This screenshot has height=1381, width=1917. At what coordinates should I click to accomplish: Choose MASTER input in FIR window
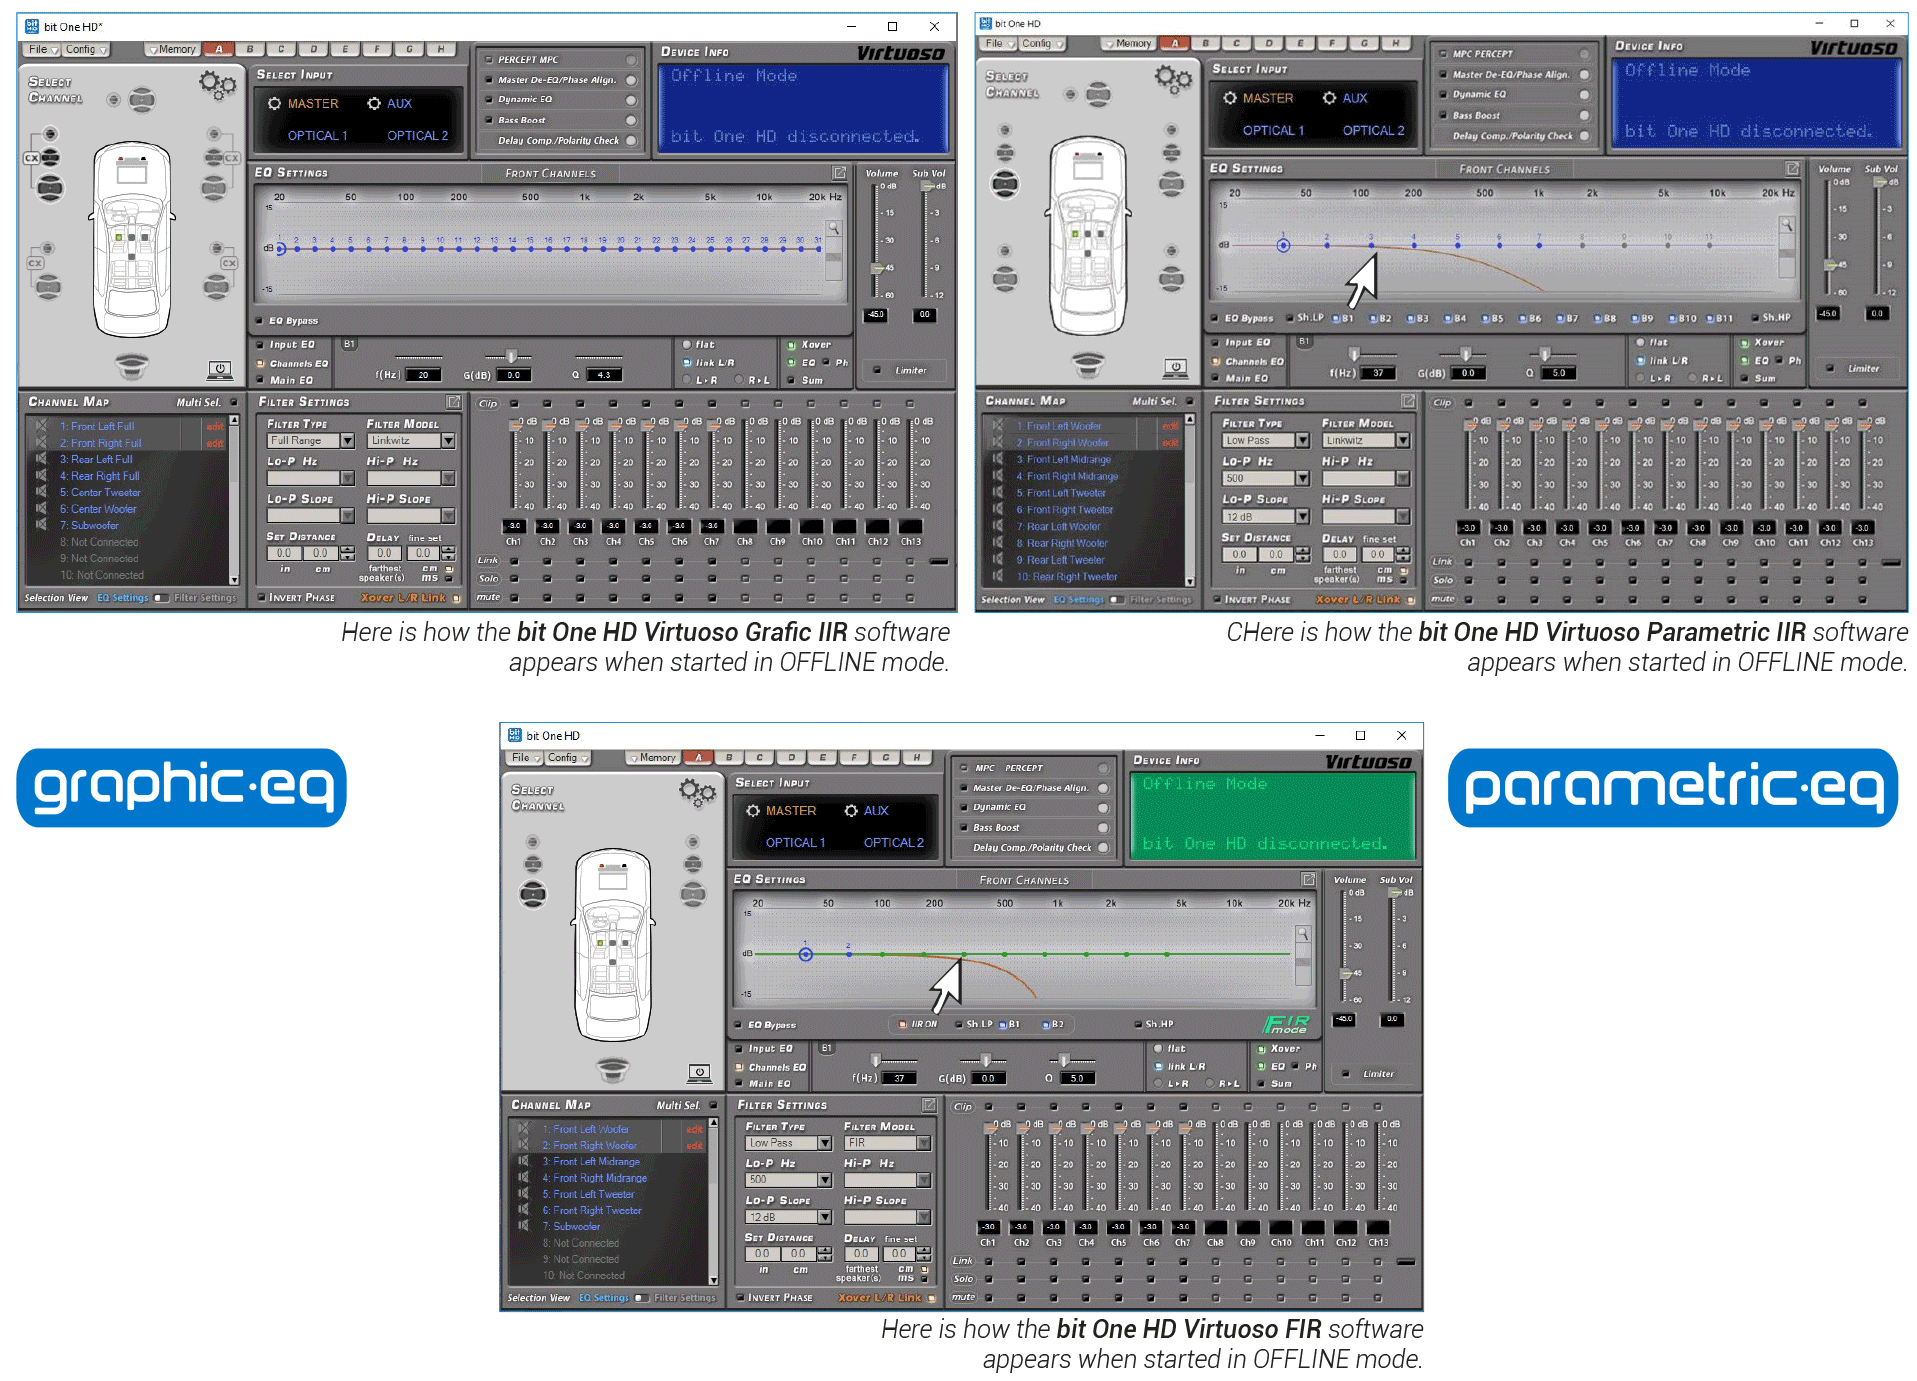(x=790, y=811)
